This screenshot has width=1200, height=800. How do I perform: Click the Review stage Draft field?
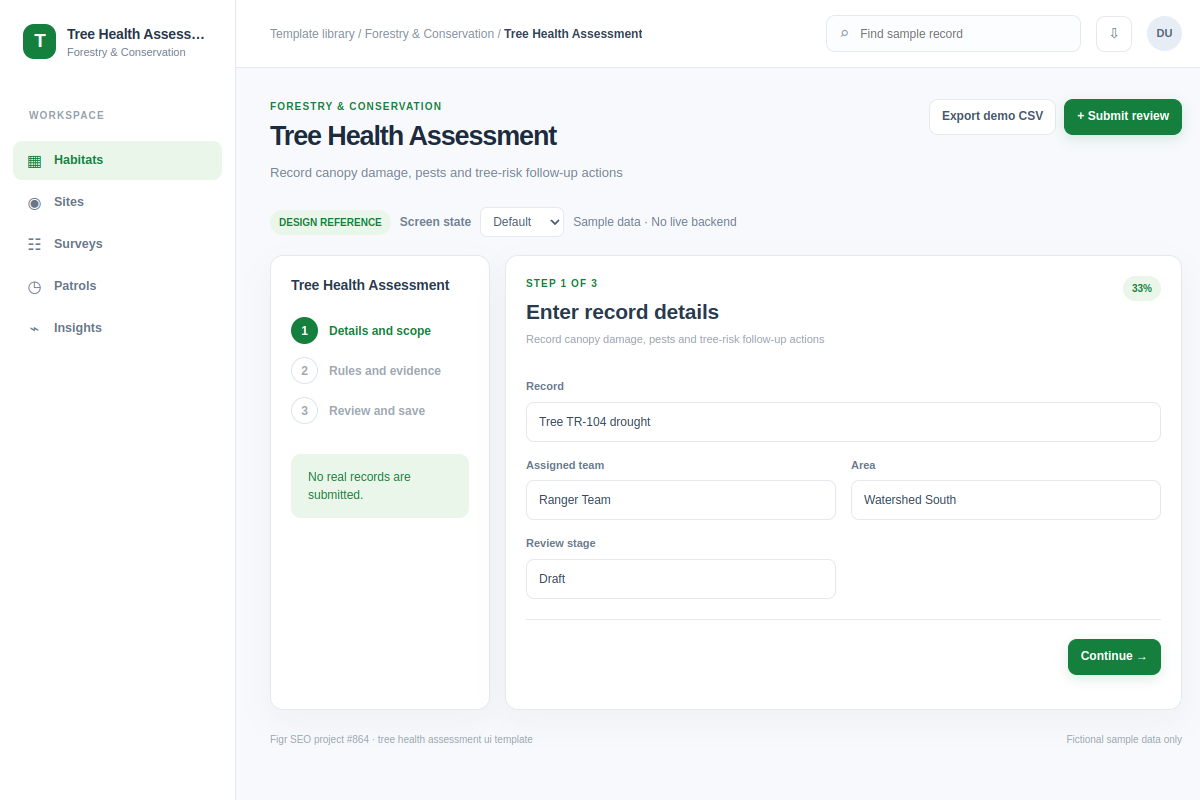(x=681, y=579)
